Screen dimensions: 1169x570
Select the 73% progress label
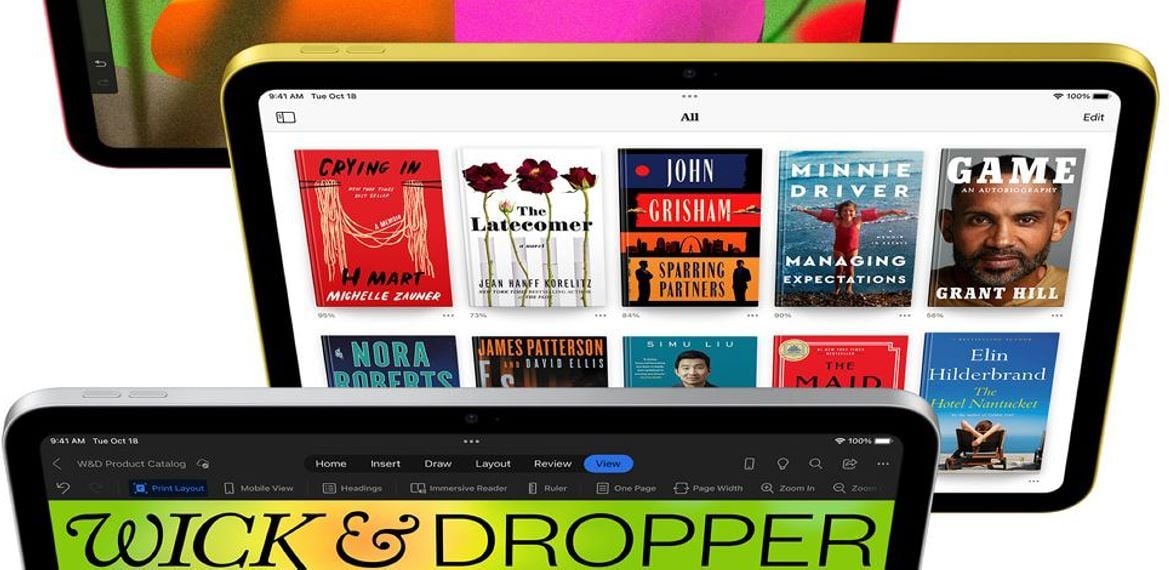tap(478, 315)
